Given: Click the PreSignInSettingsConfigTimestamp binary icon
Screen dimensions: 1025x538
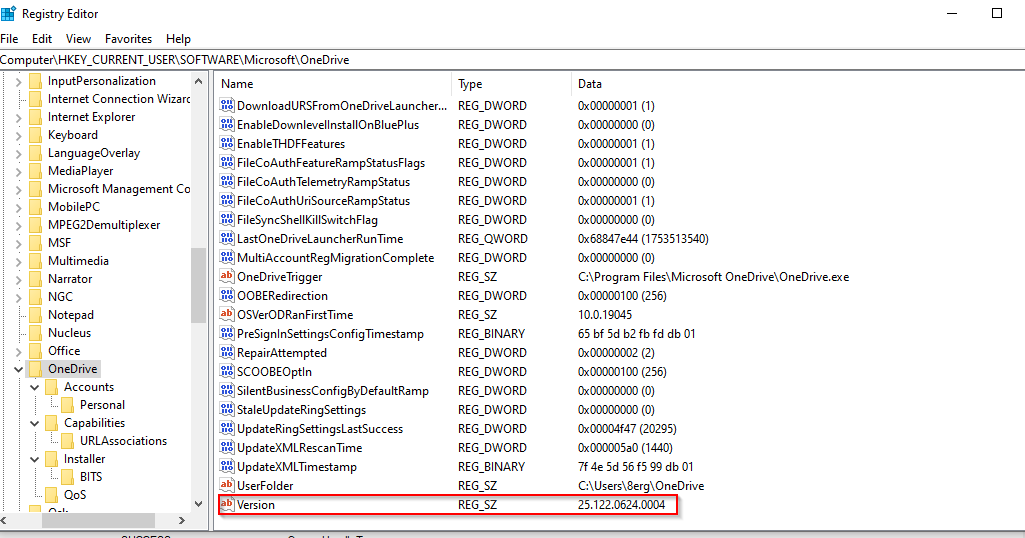Looking at the screenshot, I should 227,333.
